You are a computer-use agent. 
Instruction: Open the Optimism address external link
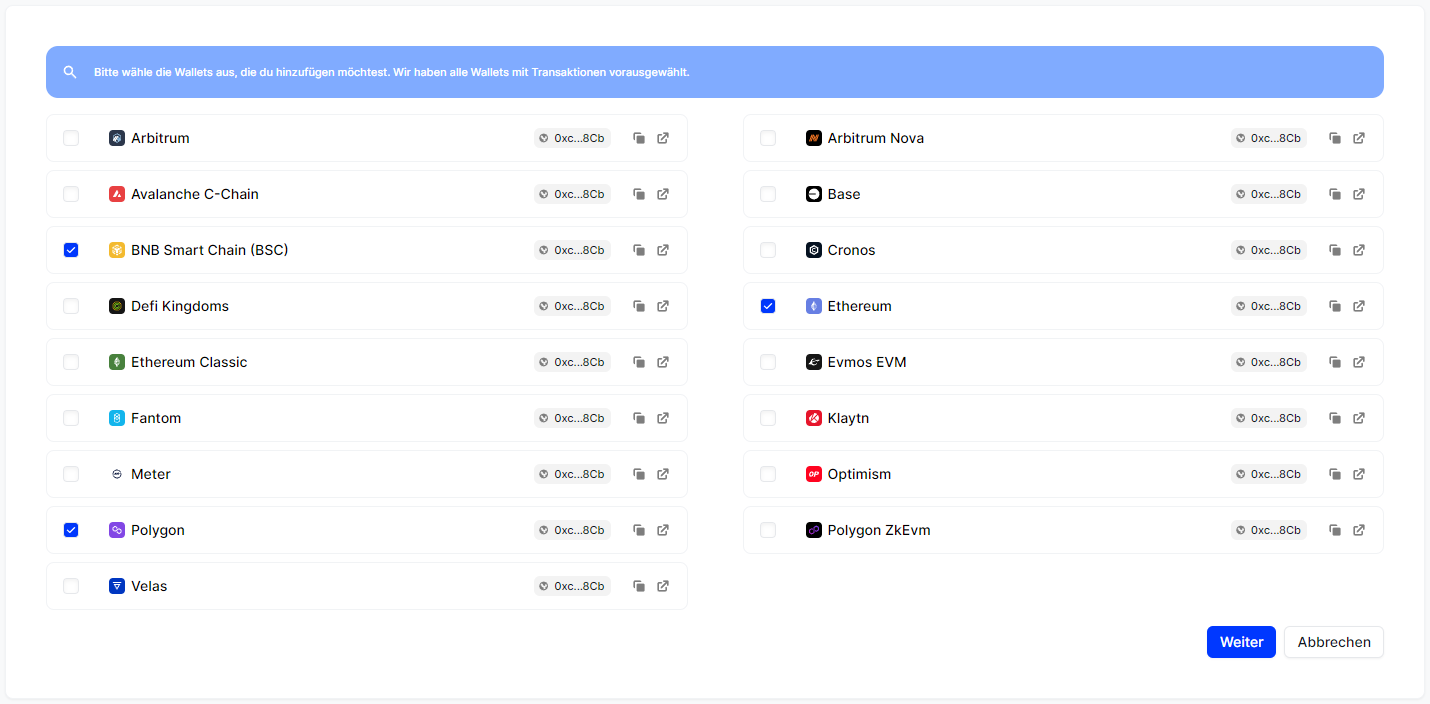click(x=1359, y=474)
